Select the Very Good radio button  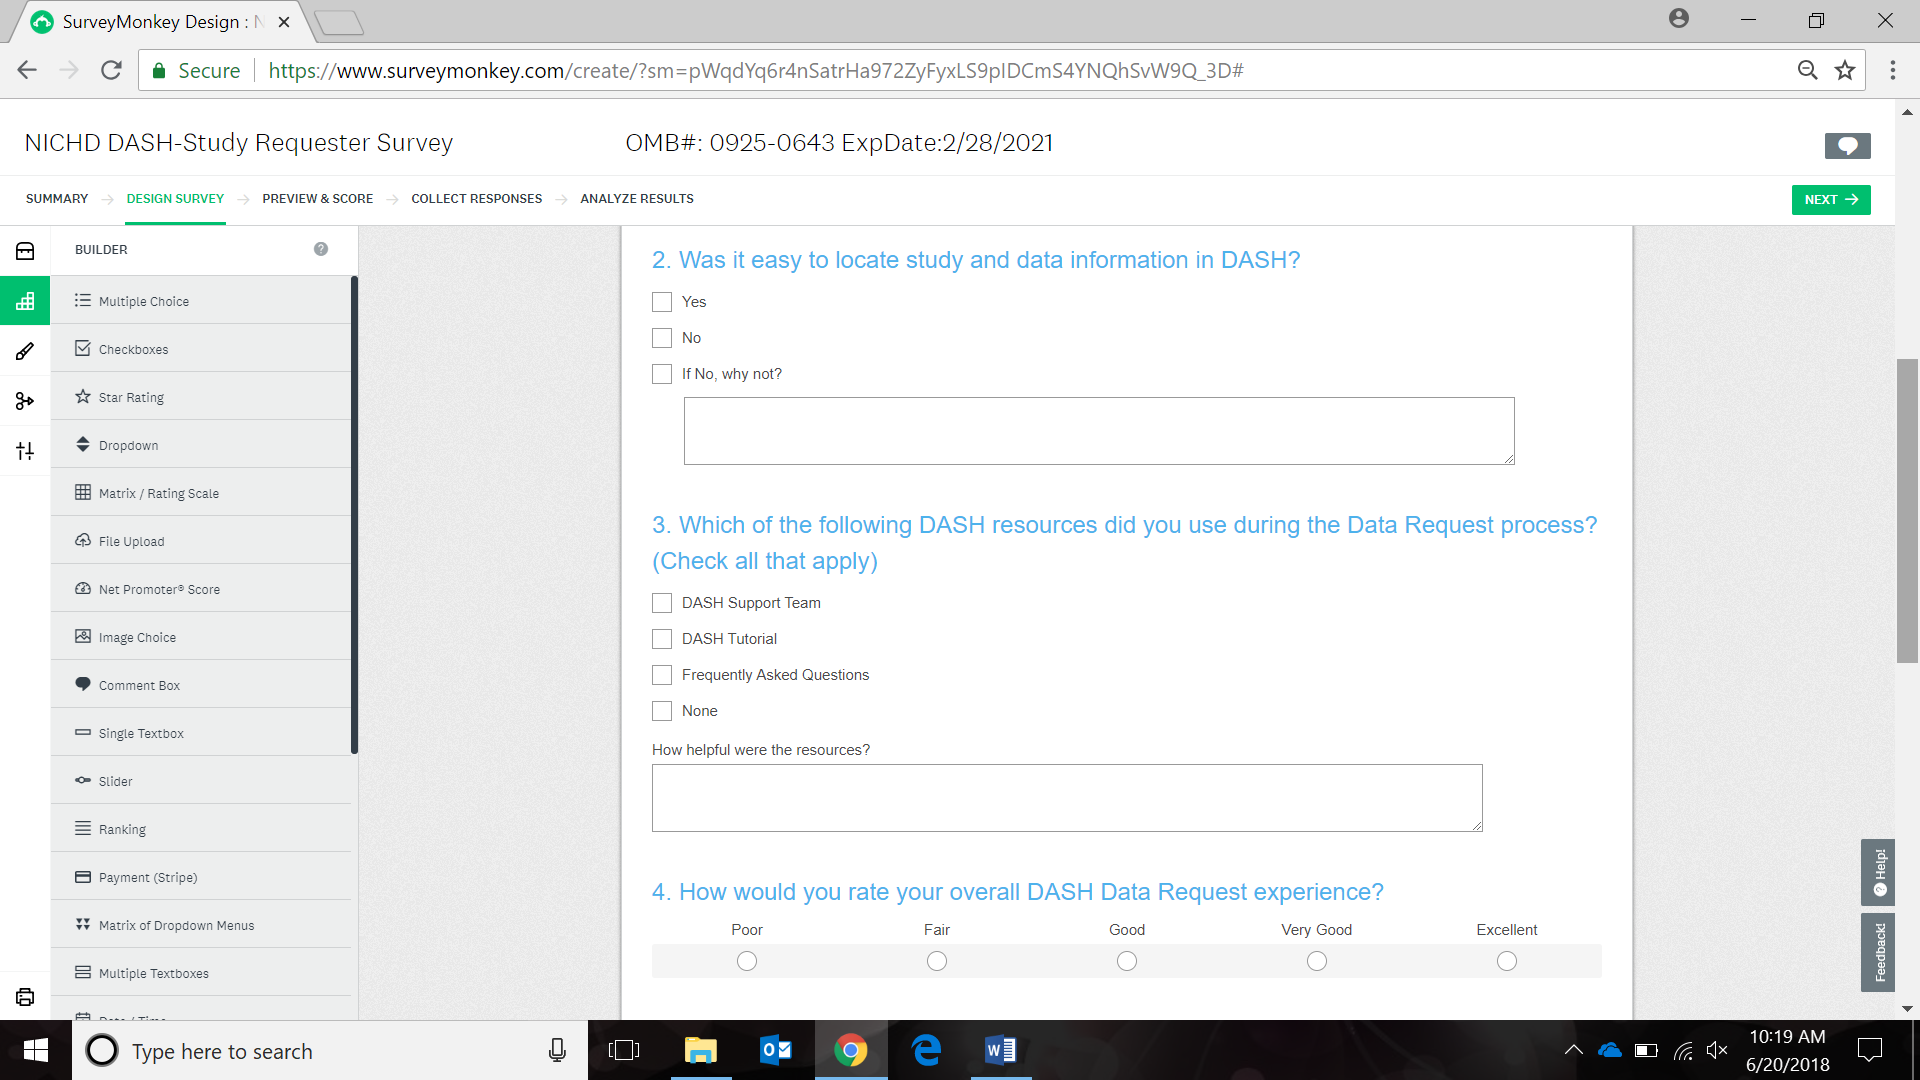point(1317,961)
